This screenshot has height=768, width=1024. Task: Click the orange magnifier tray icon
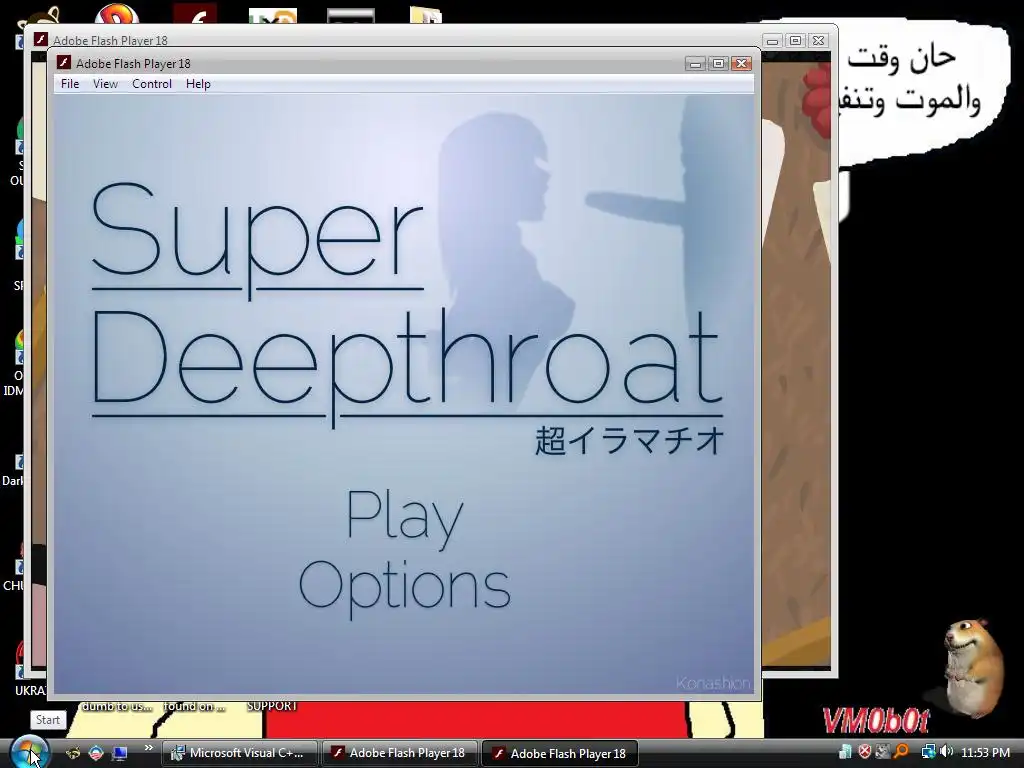pos(902,752)
